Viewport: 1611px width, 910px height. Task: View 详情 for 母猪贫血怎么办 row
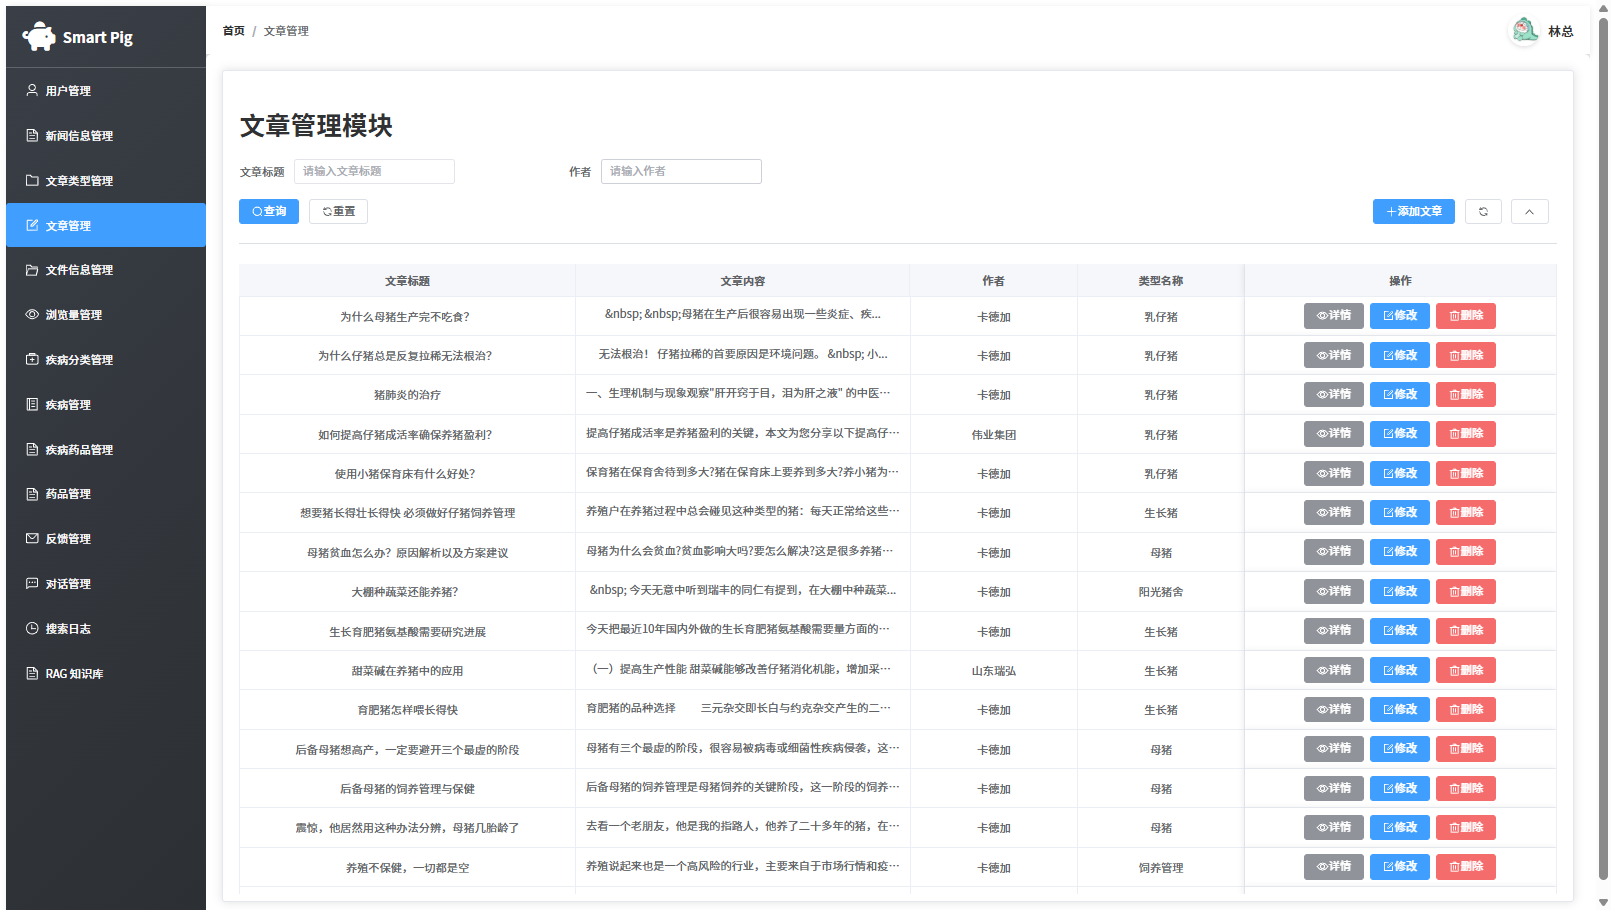(1333, 552)
